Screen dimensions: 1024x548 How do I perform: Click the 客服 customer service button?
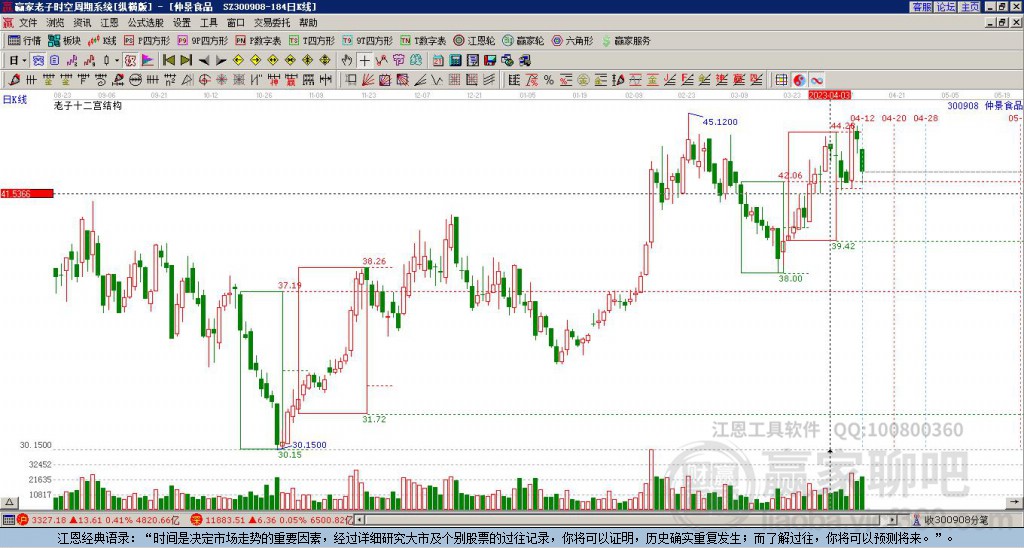921,6
